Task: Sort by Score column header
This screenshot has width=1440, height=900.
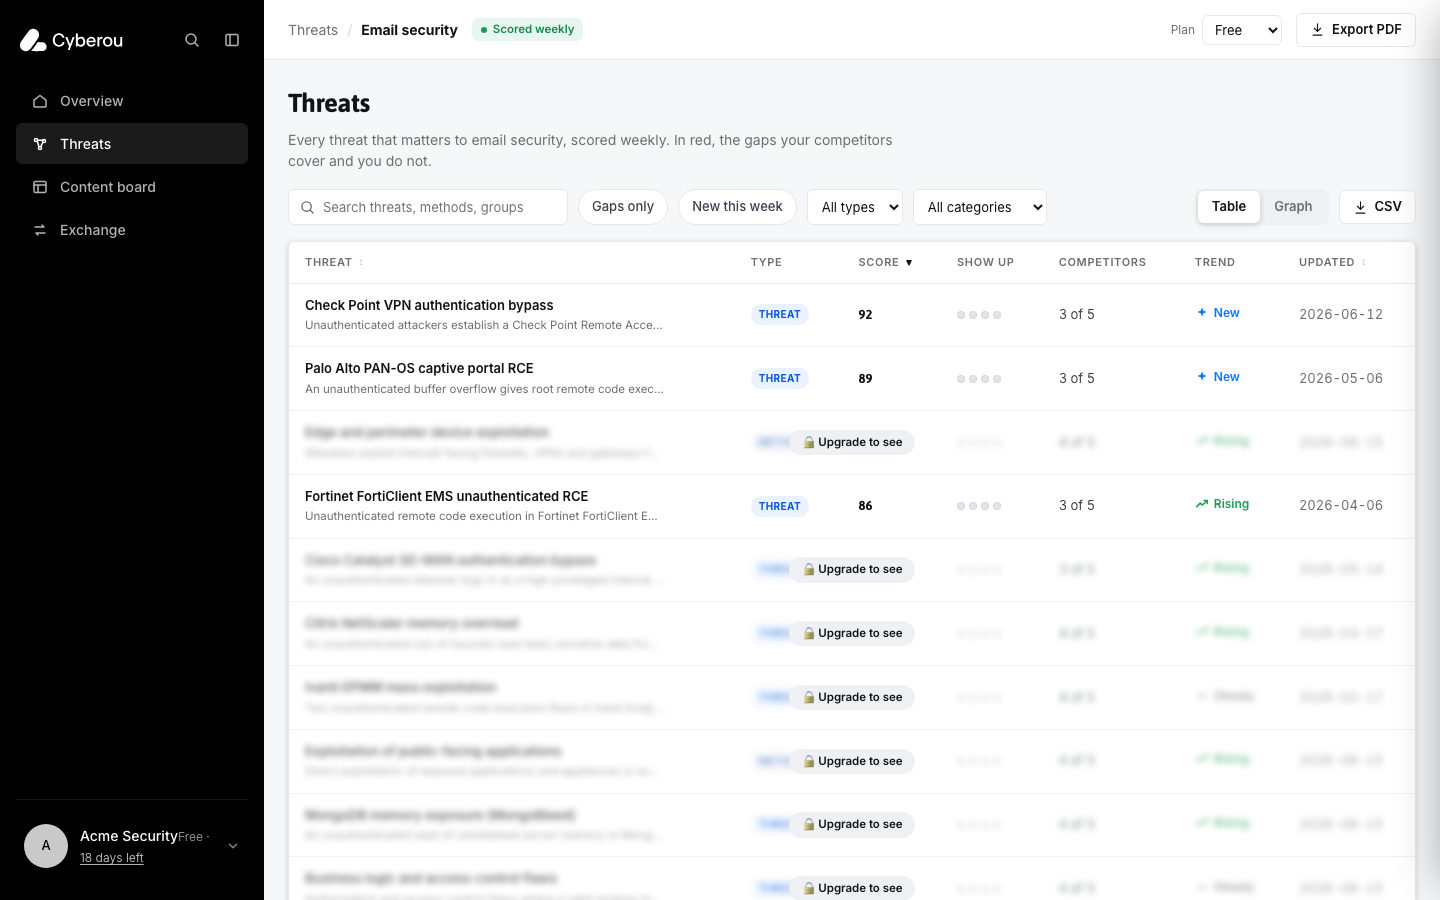Action: click(x=885, y=262)
